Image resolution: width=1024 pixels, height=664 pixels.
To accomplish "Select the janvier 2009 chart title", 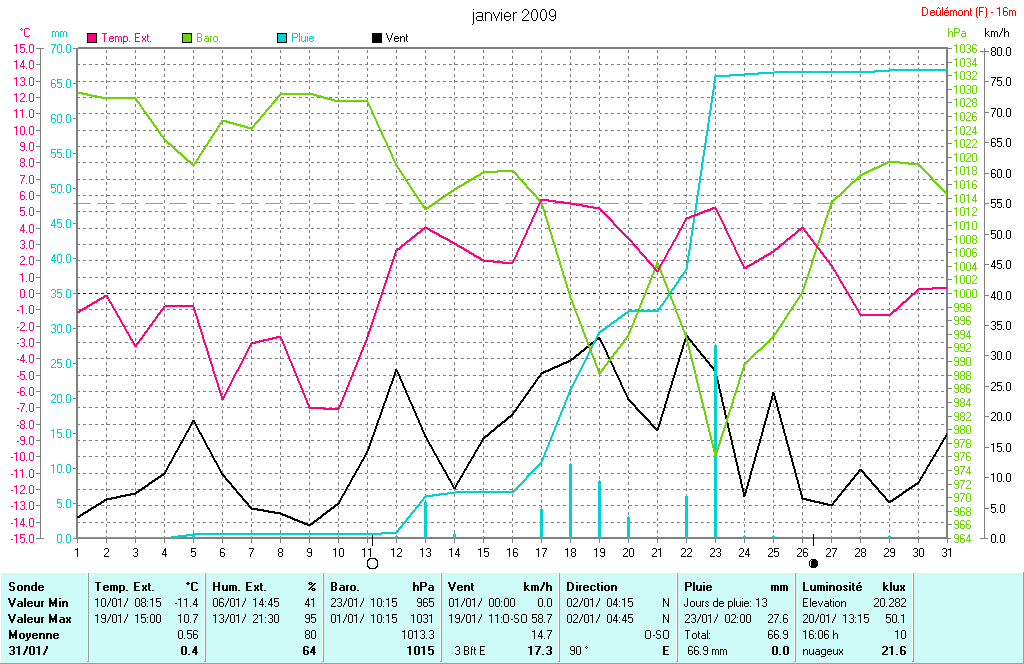I will [x=514, y=16].
